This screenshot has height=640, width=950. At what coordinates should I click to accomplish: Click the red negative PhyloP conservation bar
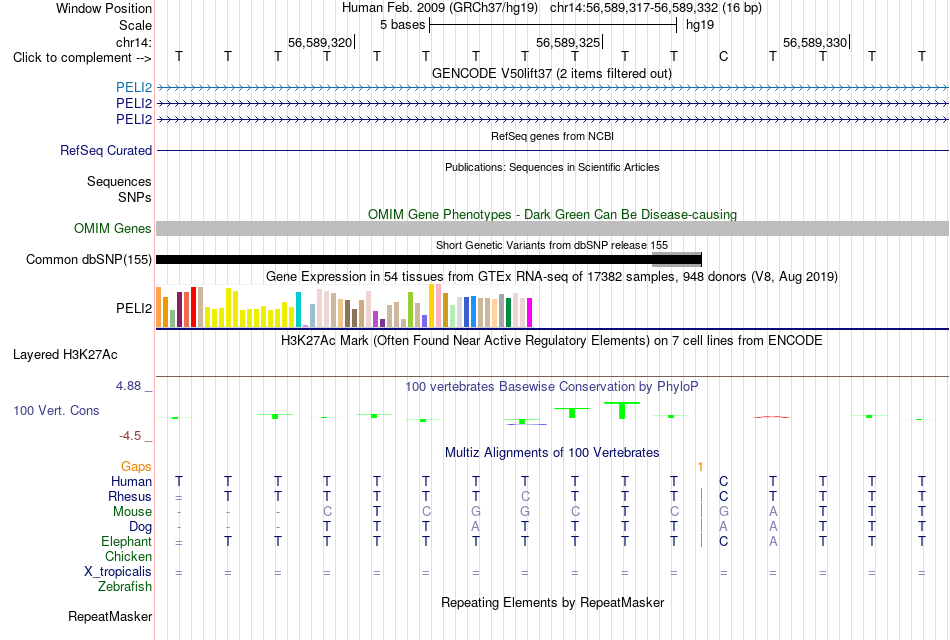(772, 417)
